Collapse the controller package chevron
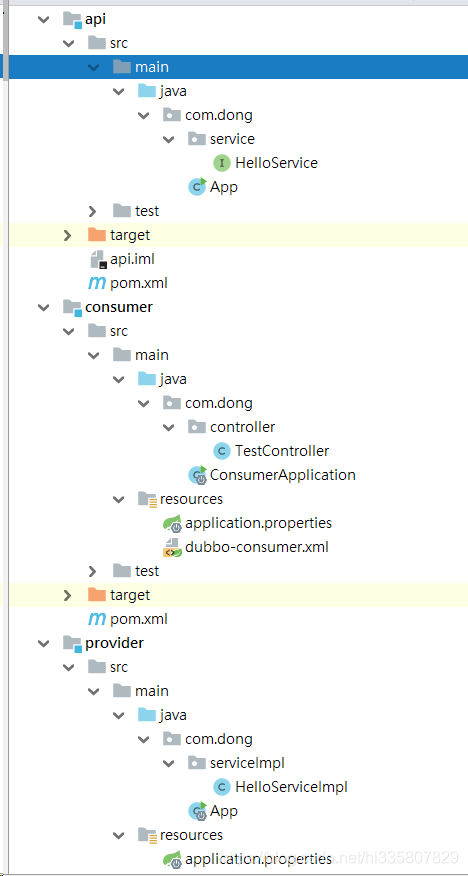The height and width of the screenshot is (876, 468). point(169,427)
